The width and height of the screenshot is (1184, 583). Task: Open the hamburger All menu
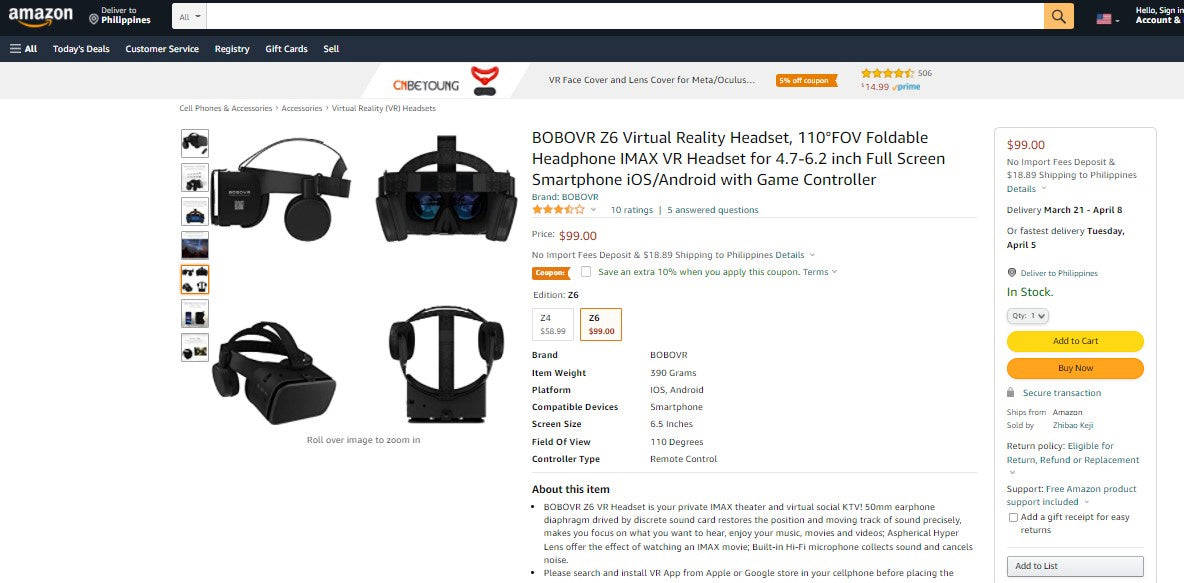[x=23, y=48]
